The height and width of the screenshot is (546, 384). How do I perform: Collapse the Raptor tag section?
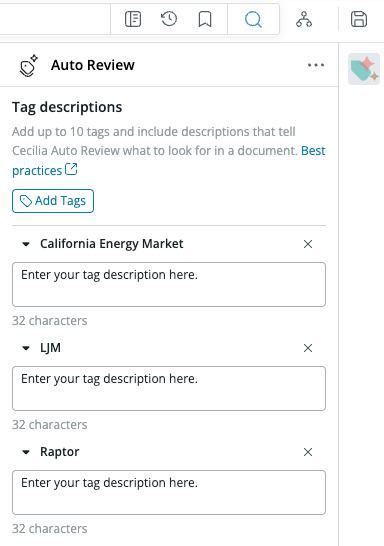26,452
